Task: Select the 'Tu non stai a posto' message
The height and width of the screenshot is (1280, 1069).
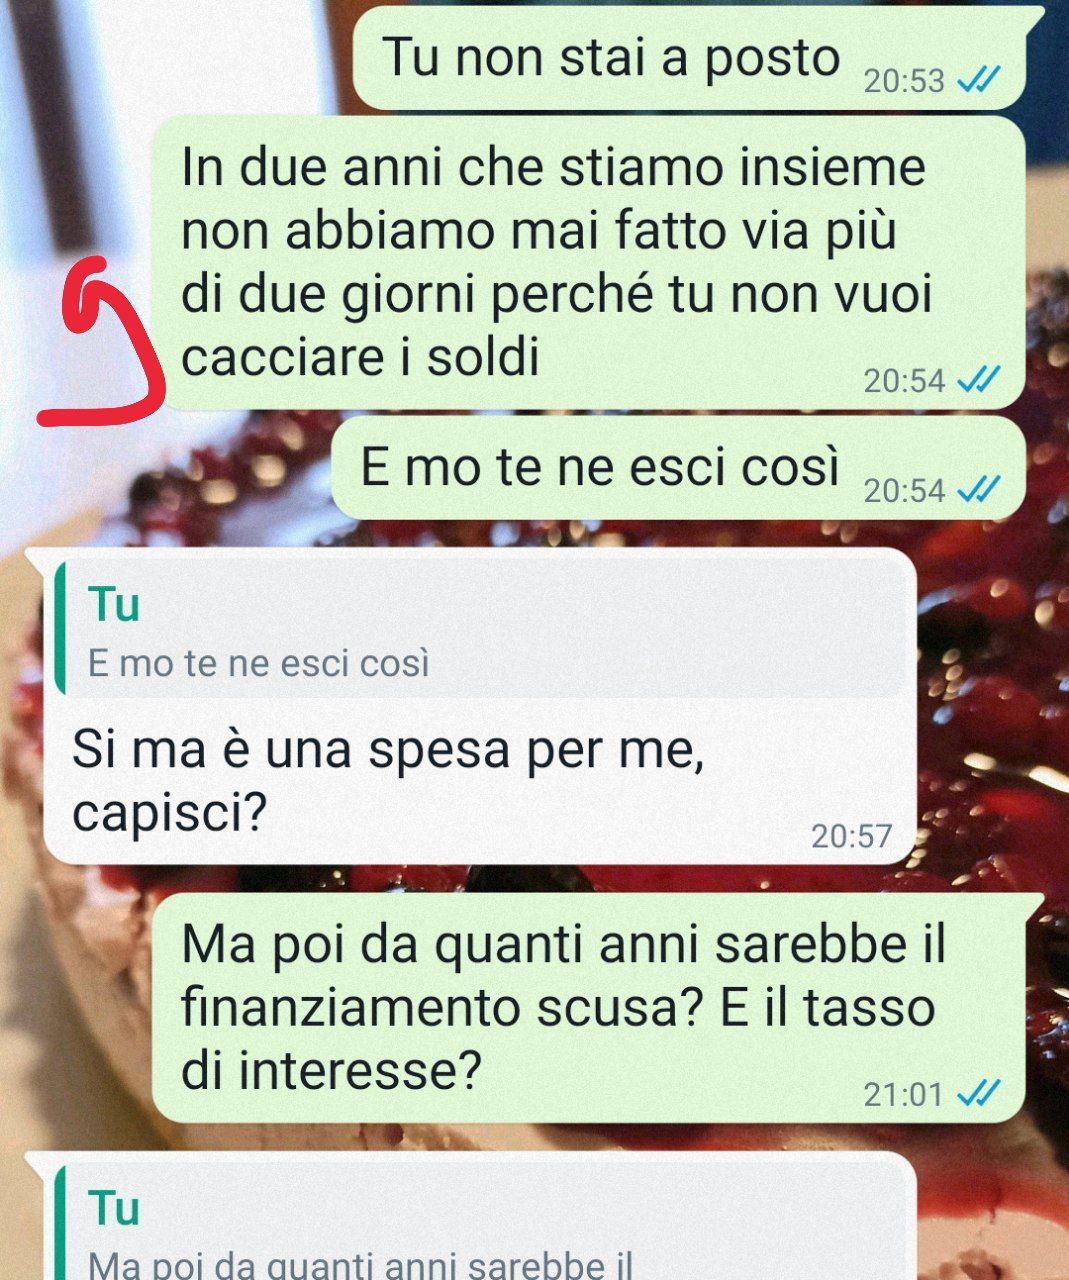Action: coord(689,58)
